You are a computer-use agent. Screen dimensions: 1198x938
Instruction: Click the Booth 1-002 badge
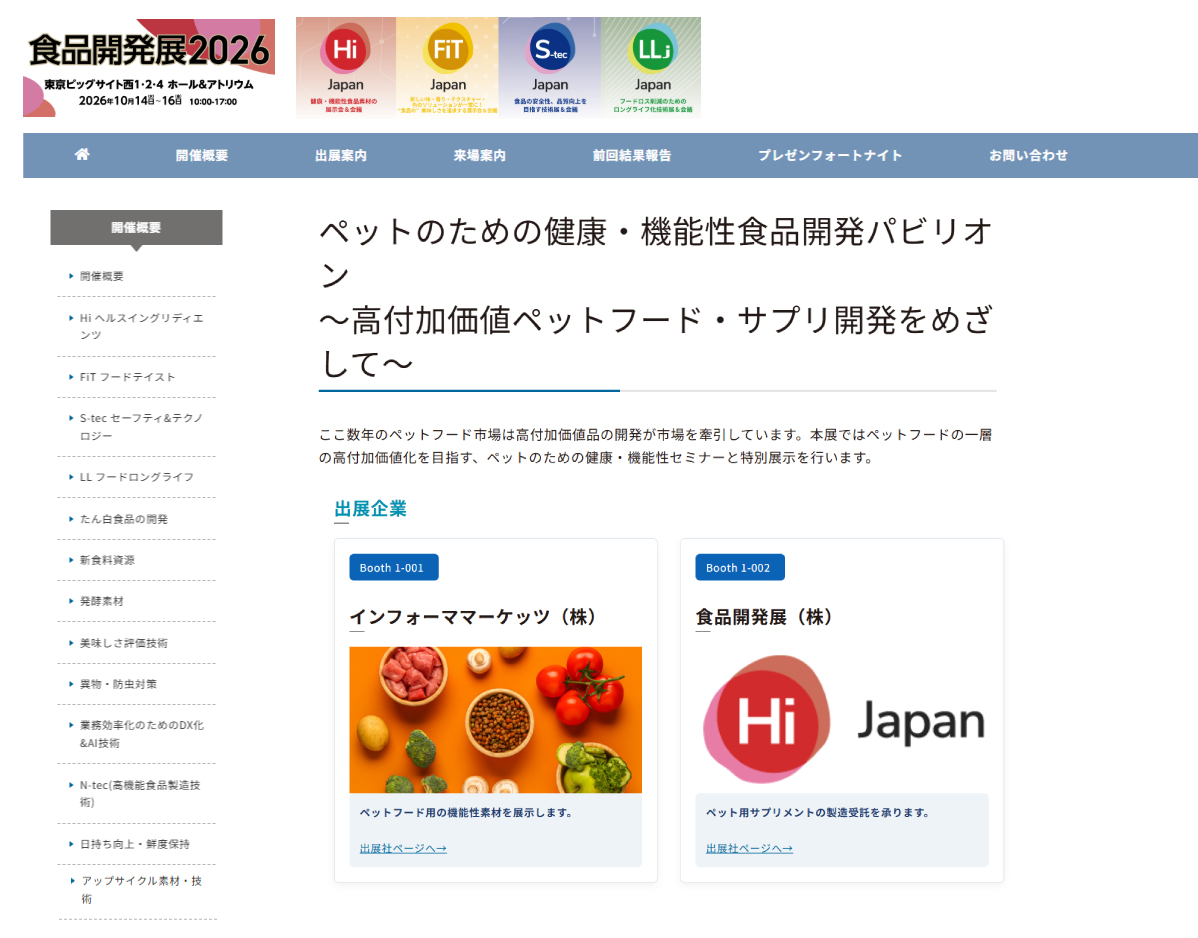point(739,568)
